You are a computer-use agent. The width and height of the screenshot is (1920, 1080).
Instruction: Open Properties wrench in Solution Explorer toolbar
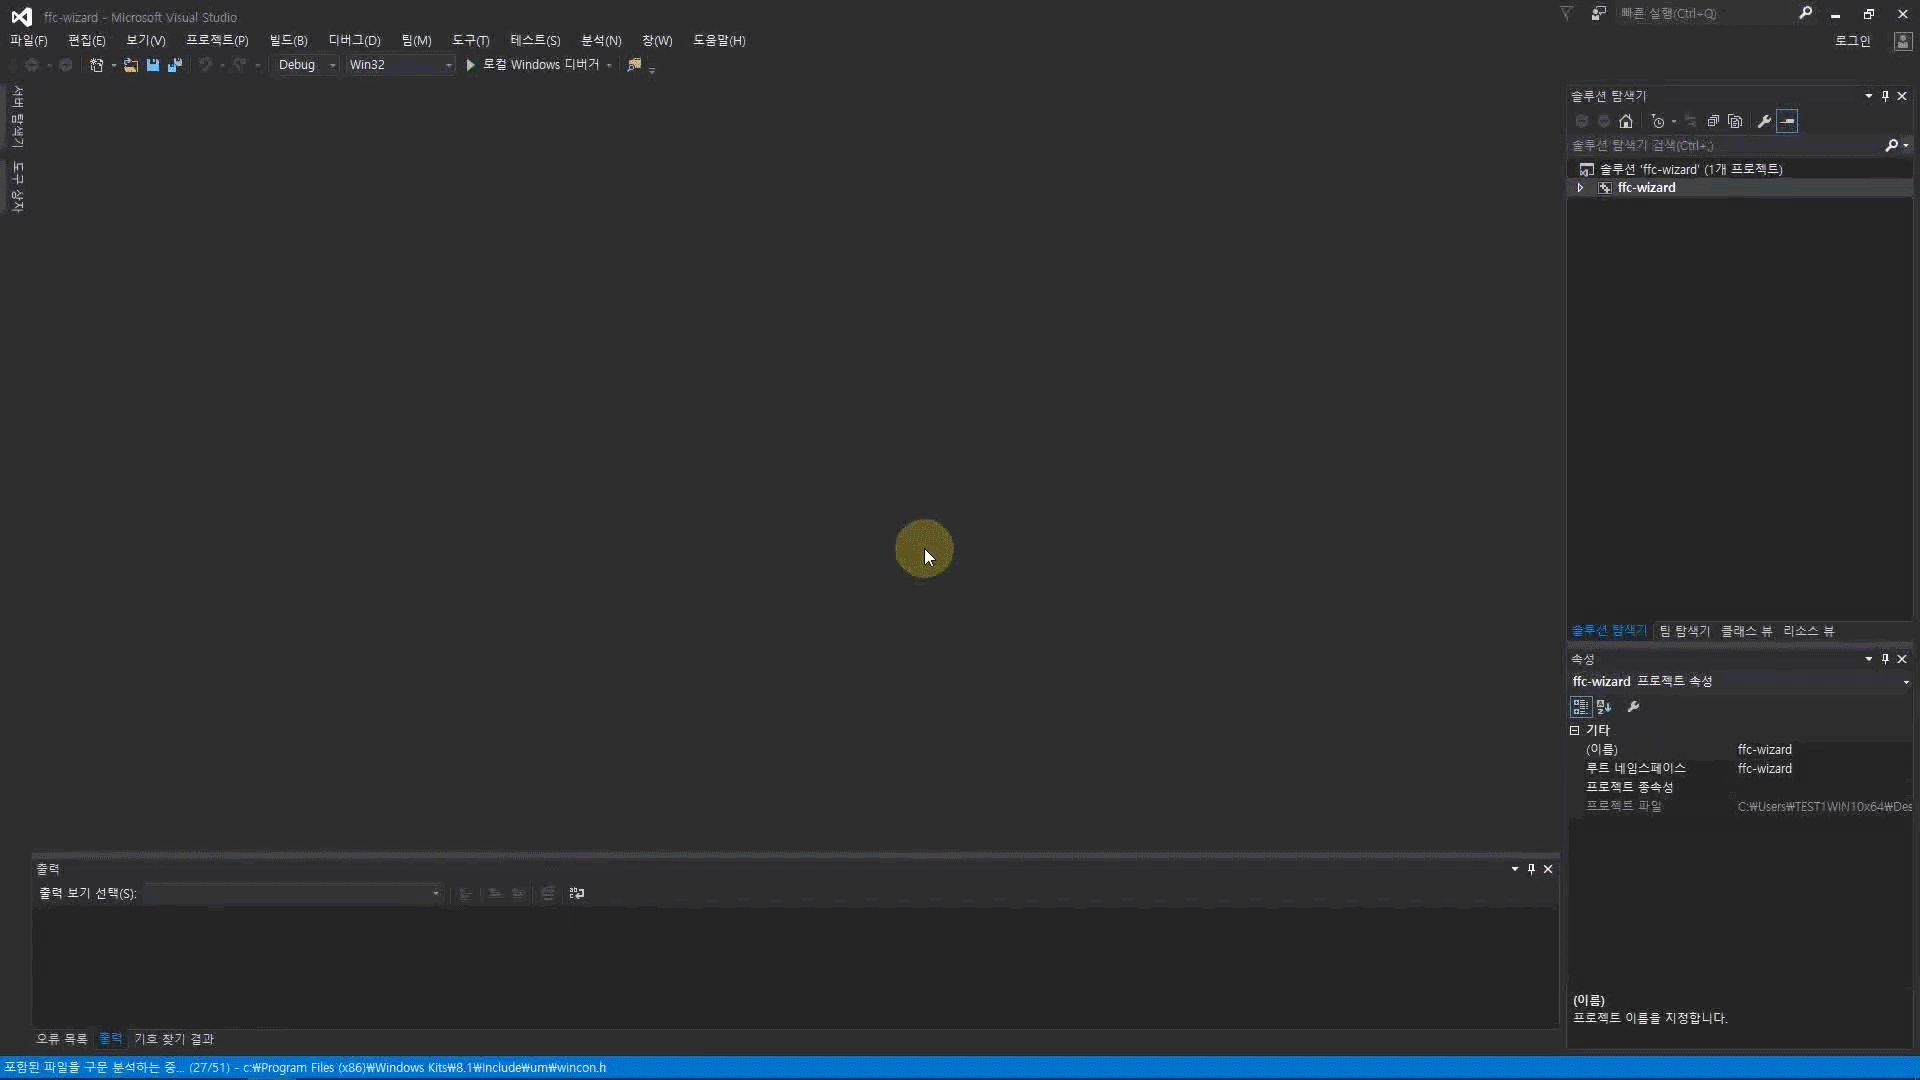[1764, 121]
